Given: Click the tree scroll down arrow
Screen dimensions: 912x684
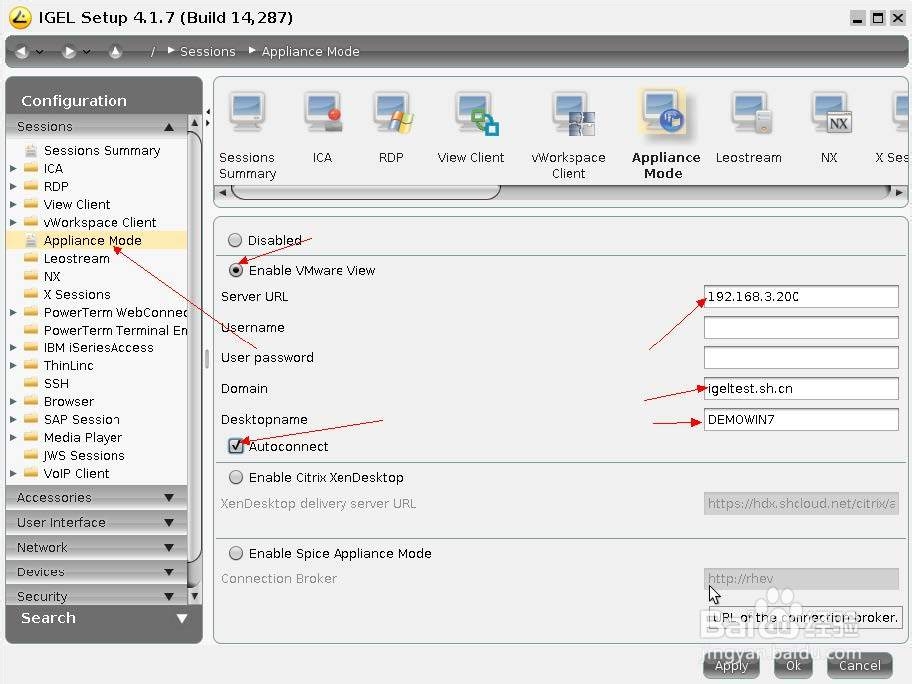Looking at the screenshot, I should (194, 596).
